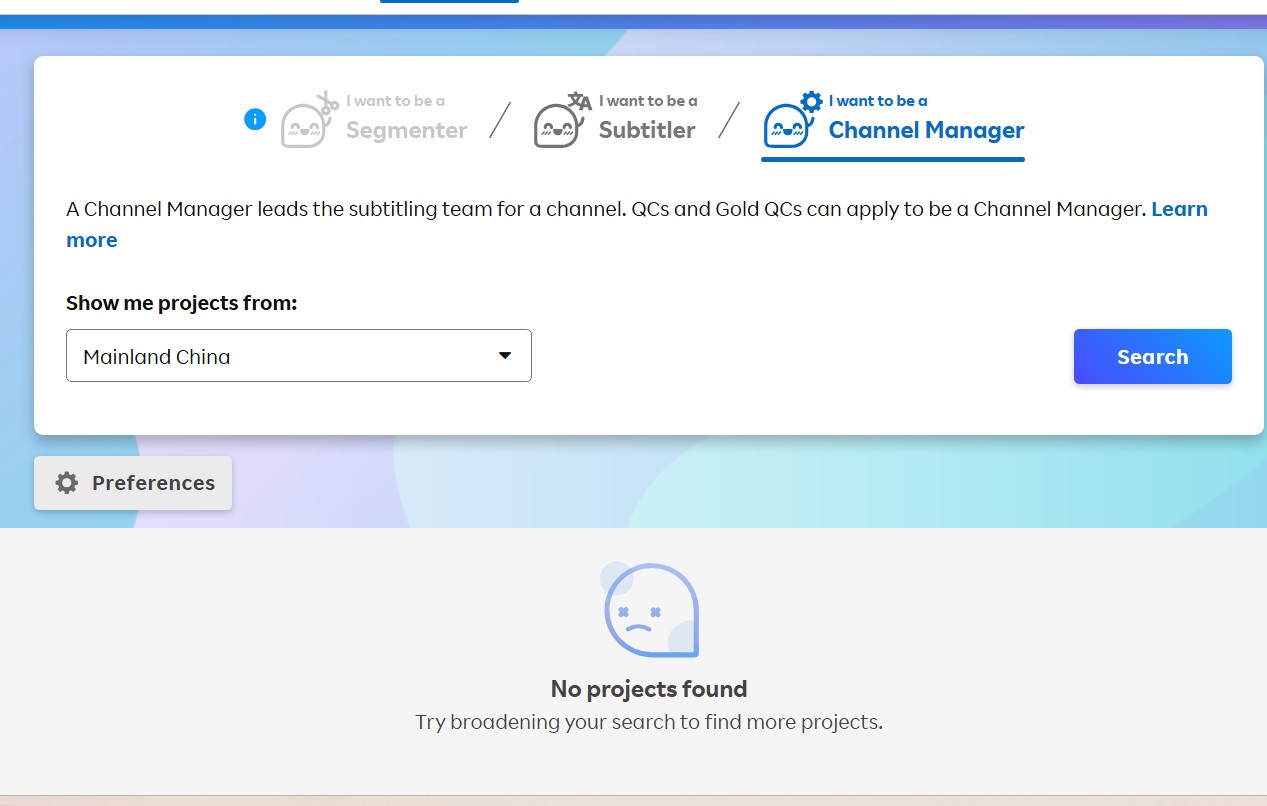Click the gear icon in Preferences

67,483
